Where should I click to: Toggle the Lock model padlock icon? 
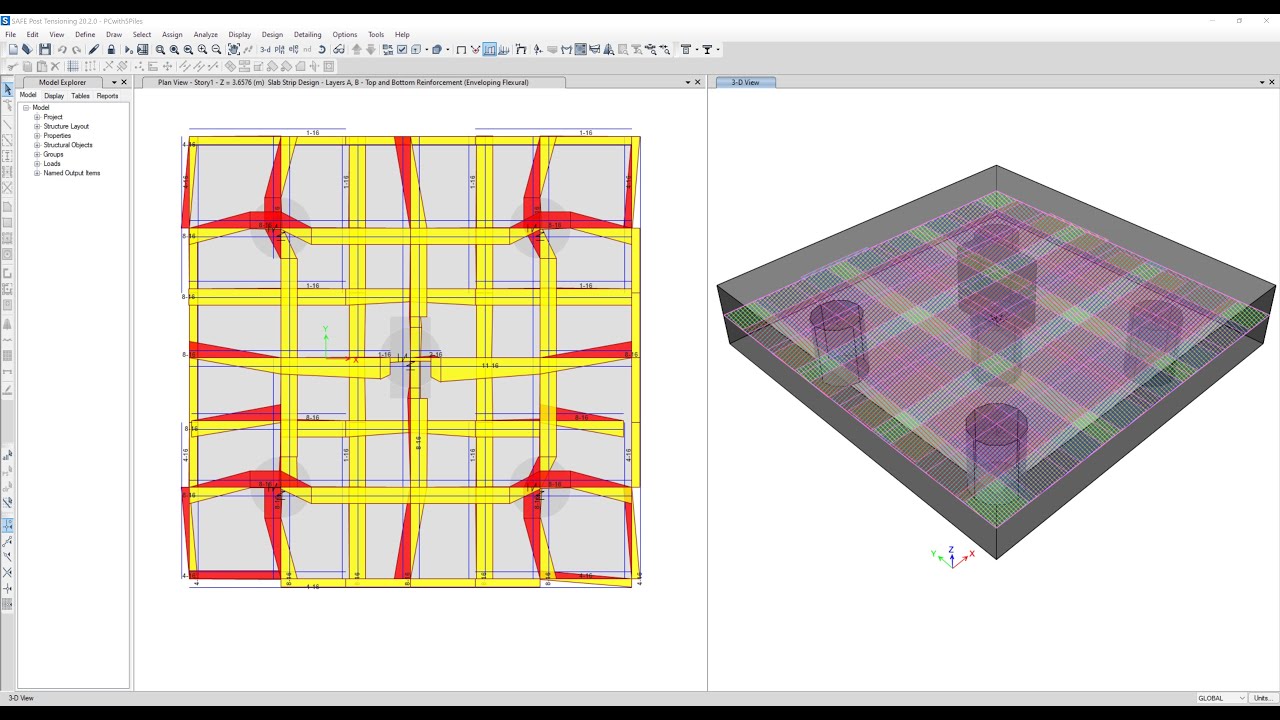click(x=112, y=49)
